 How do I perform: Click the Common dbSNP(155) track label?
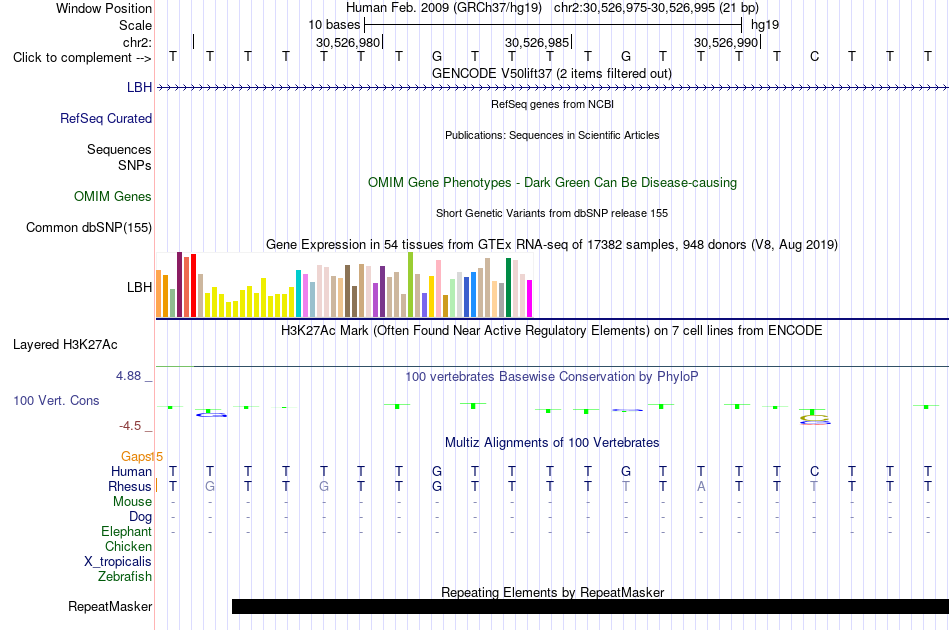click(89, 227)
